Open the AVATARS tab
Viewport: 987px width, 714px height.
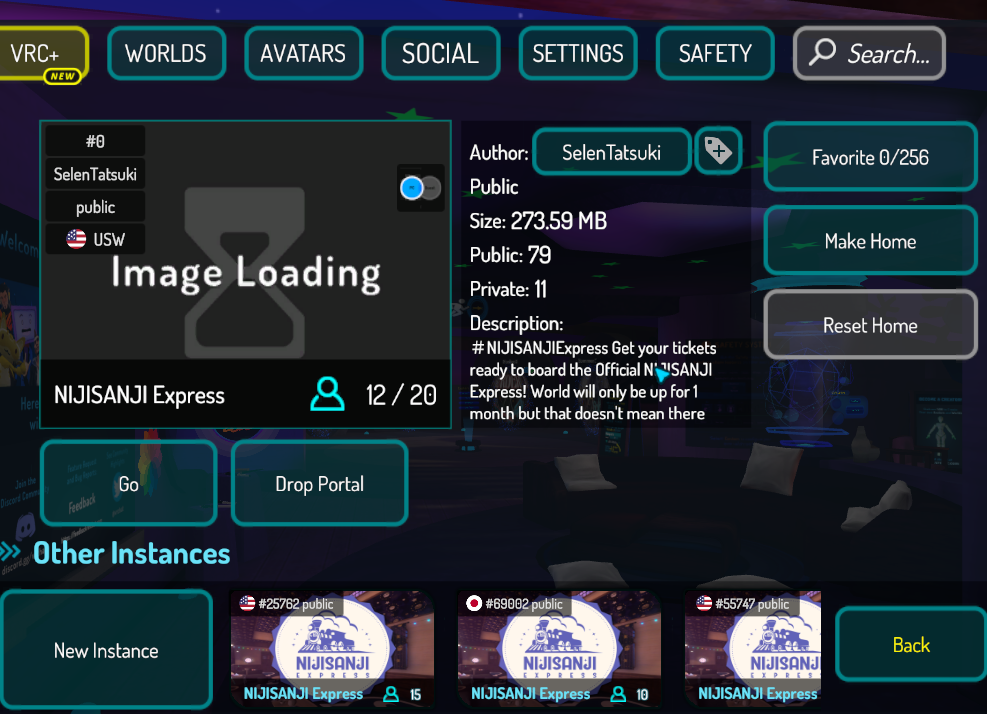click(303, 54)
